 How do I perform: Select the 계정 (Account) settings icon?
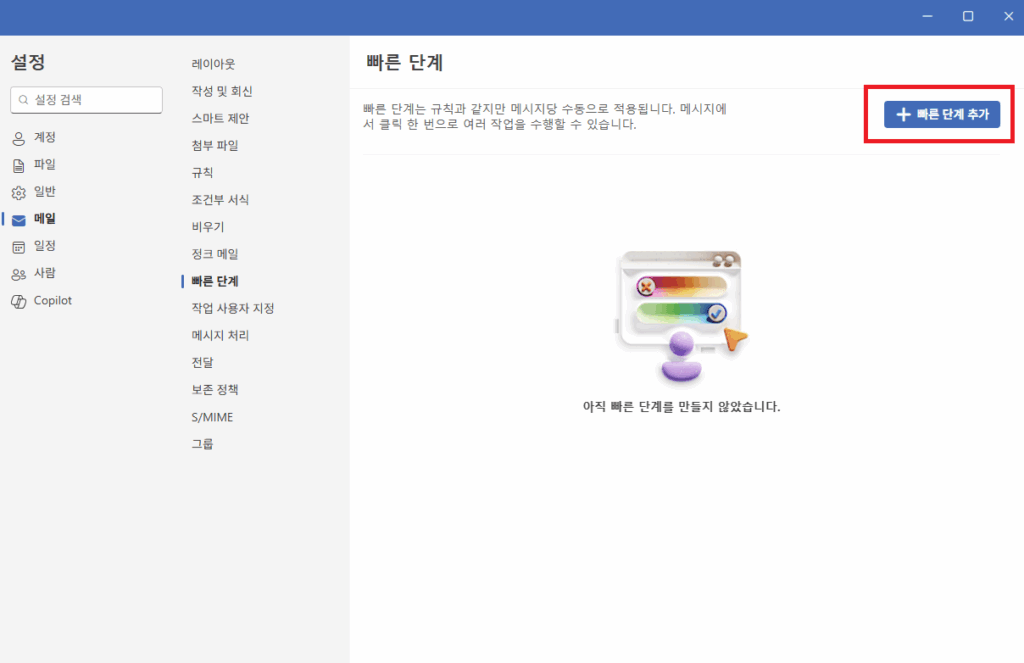pos(18,137)
